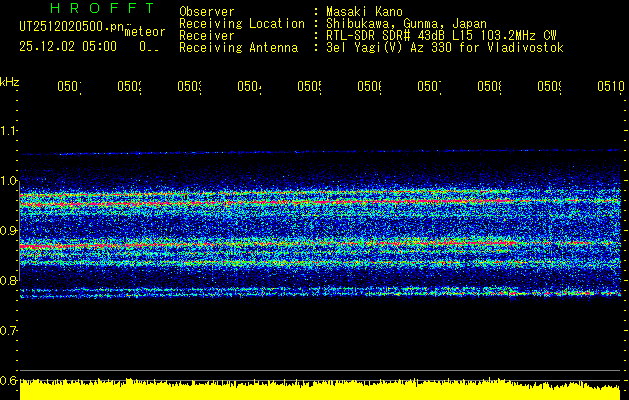Click the 'Receiver' field label

coord(207,36)
